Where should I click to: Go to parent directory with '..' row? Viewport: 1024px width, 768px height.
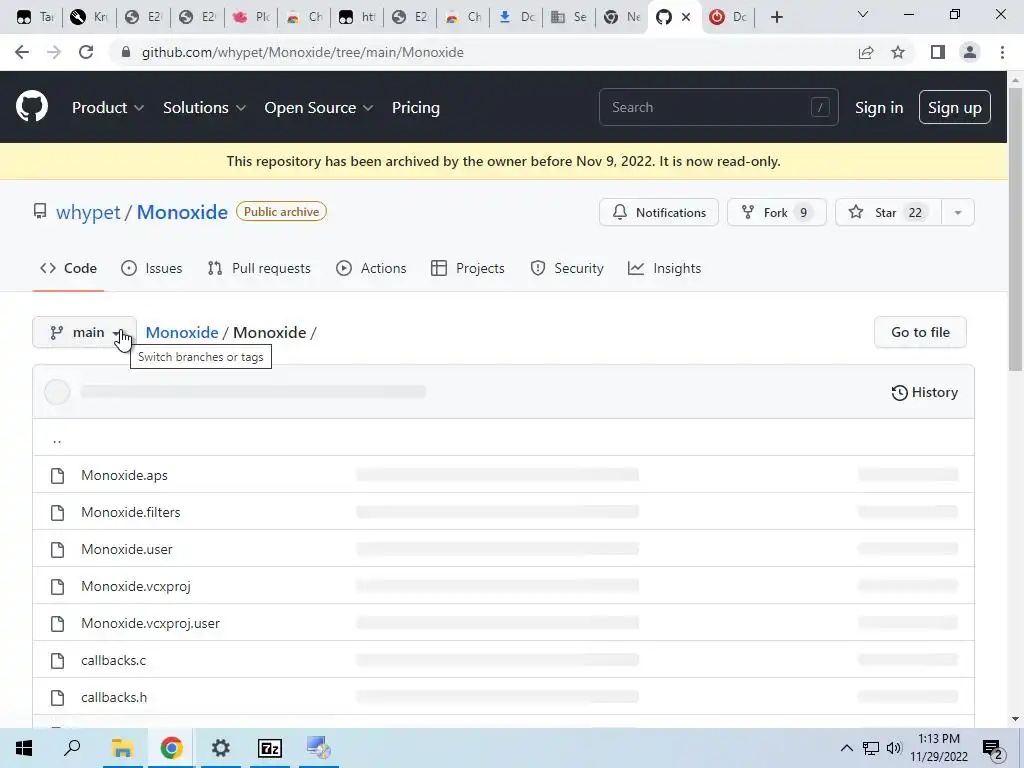[x=503, y=438]
